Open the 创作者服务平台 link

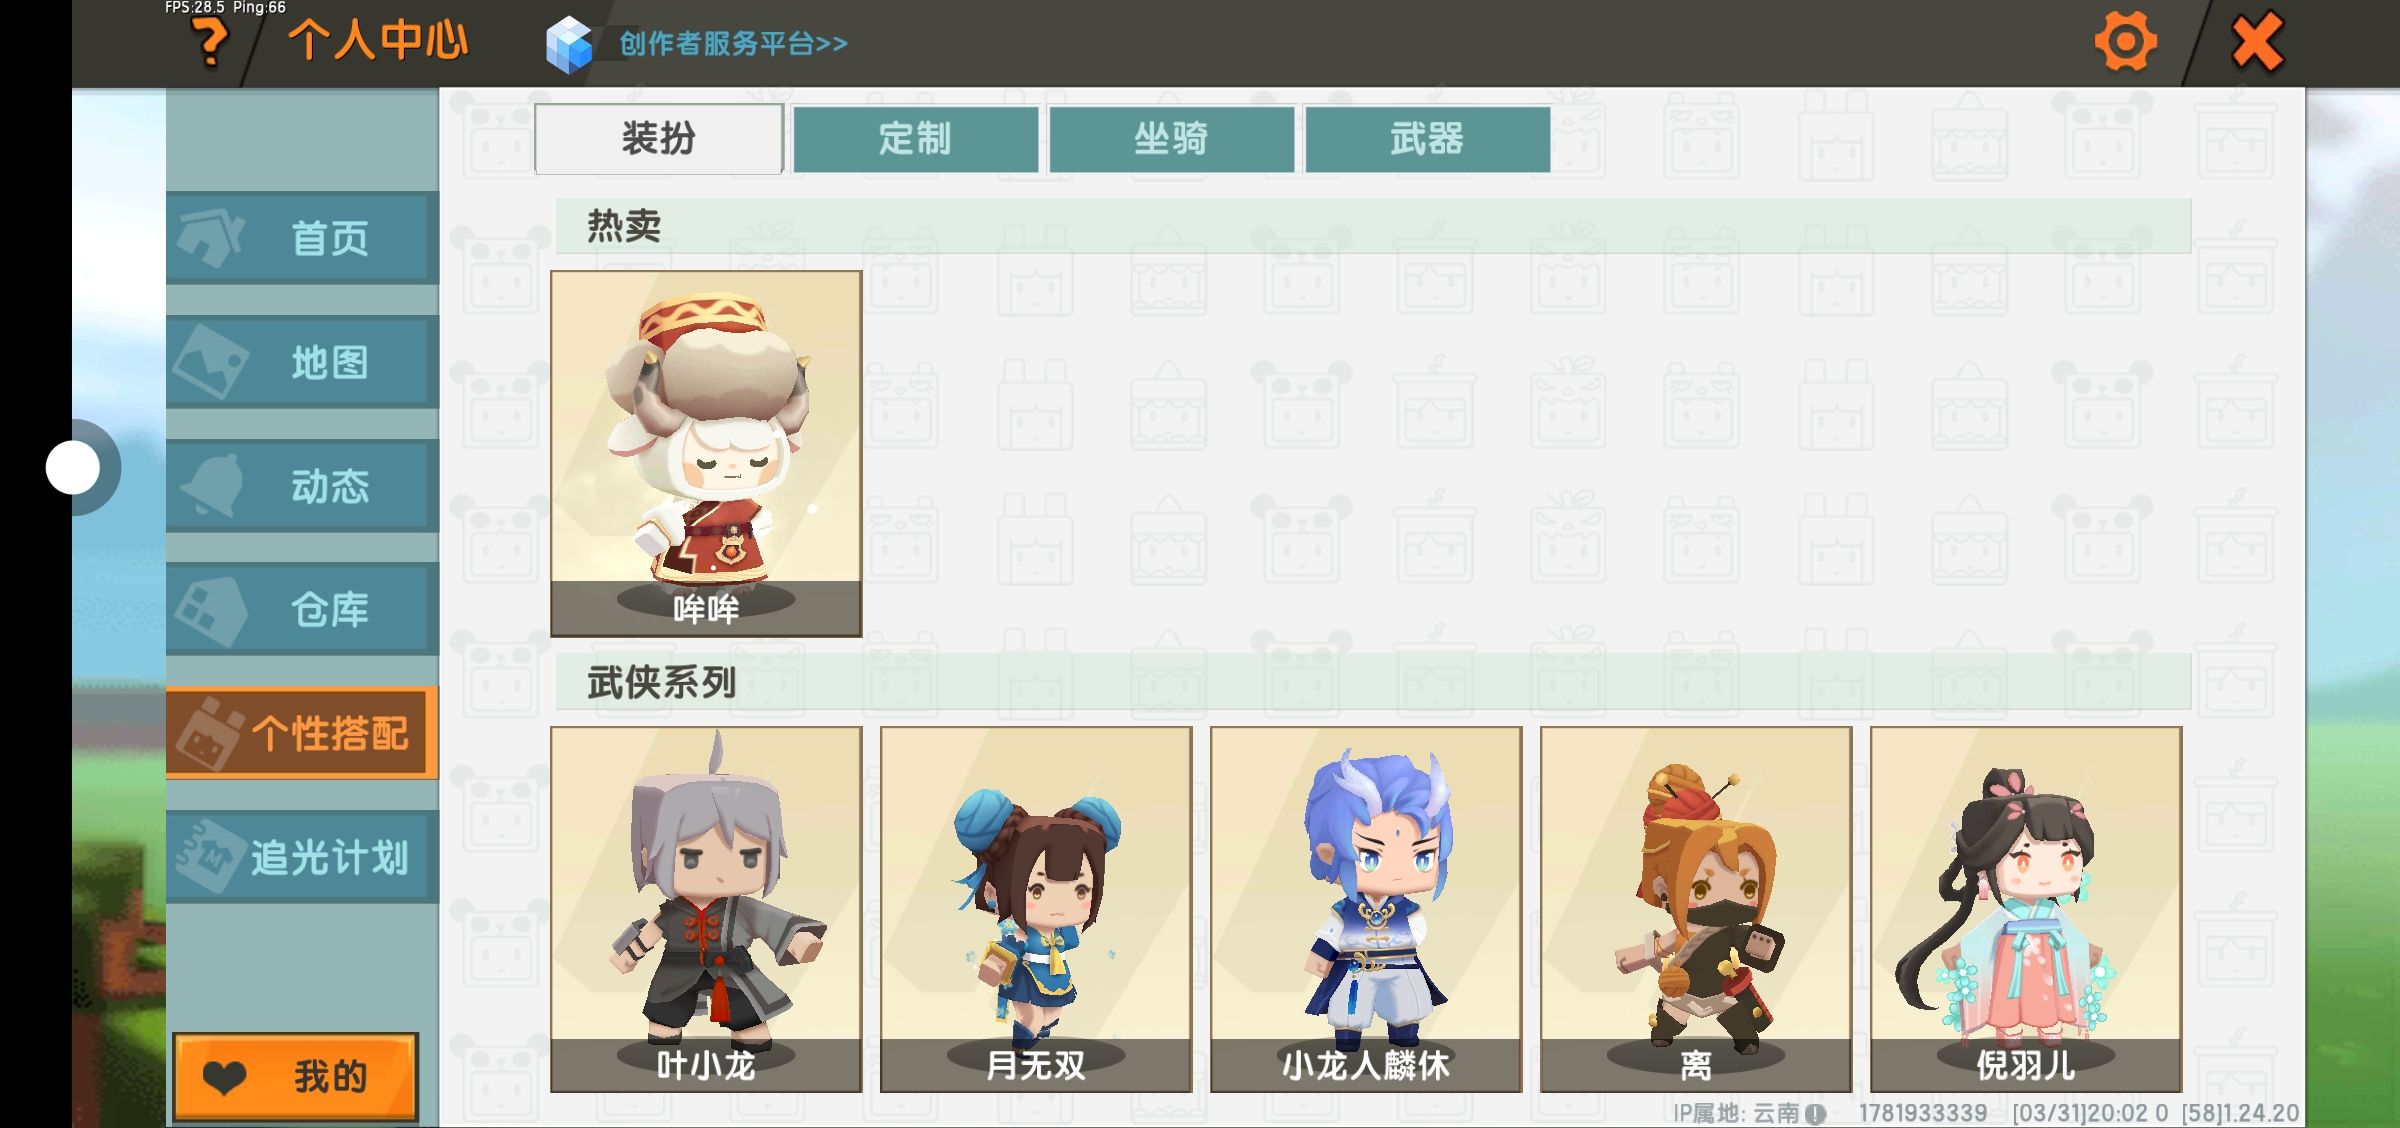tap(733, 44)
